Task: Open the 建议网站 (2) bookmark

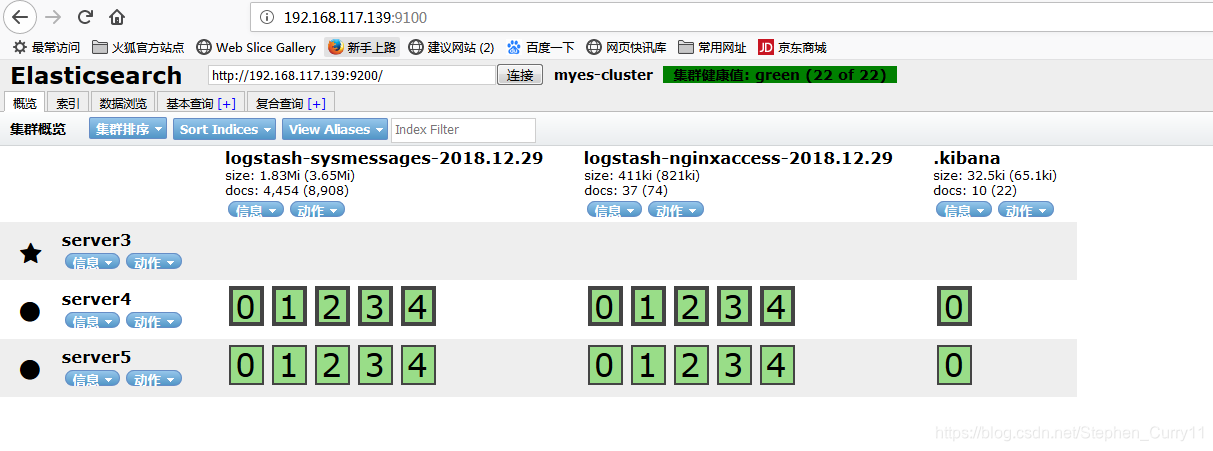Action: click(451, 47)
